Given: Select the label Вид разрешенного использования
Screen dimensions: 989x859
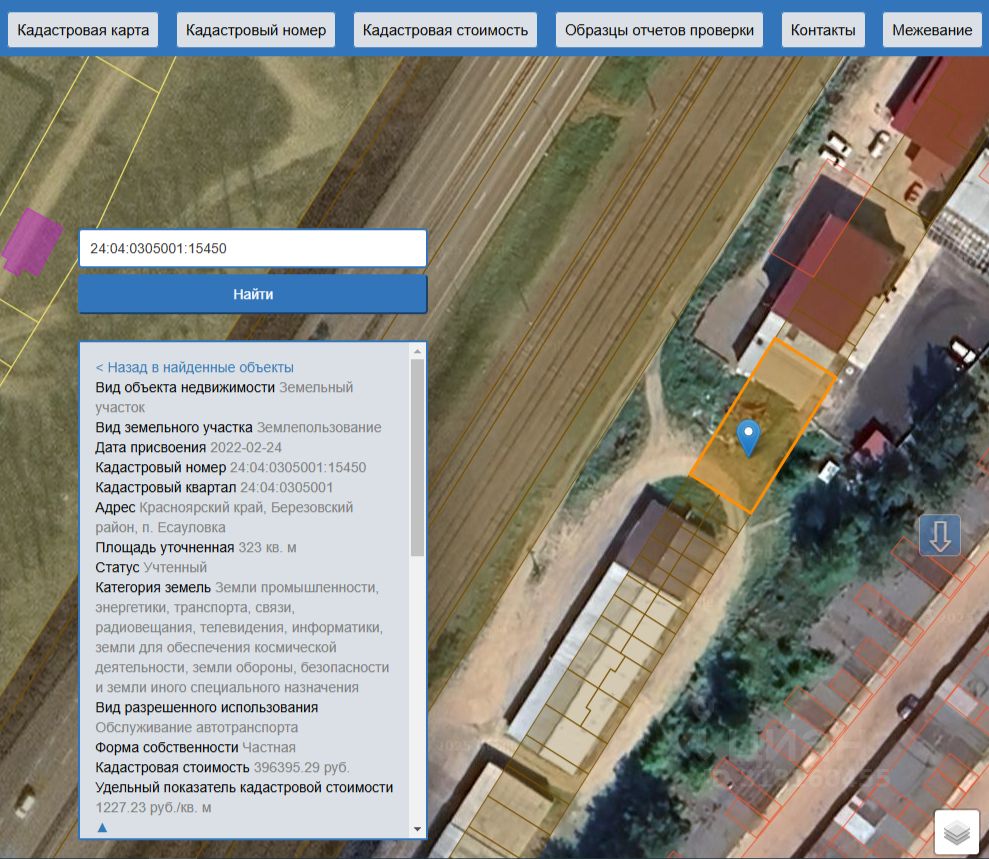Looking at the screenshot, I should pos(207,707).
